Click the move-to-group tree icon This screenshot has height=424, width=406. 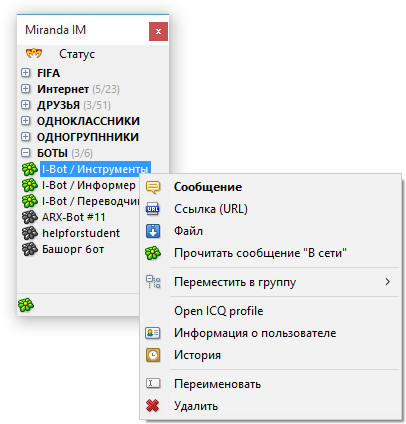[153, 282]
